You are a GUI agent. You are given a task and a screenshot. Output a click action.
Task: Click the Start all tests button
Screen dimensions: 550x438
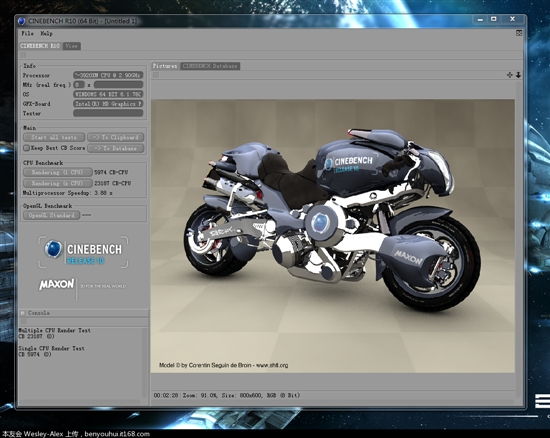coord(54,137)
